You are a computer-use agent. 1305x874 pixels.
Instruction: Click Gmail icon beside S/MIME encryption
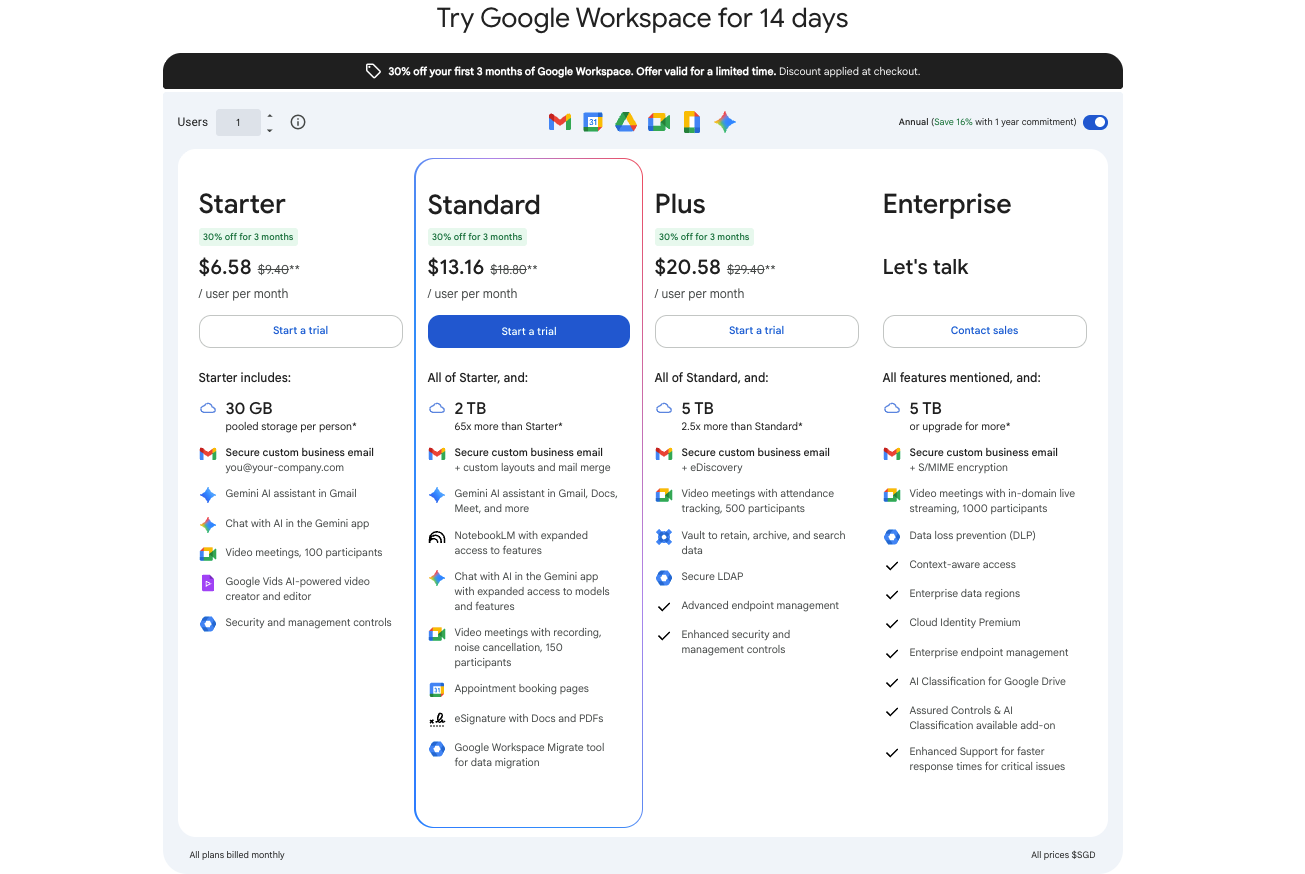click(892, 453)
